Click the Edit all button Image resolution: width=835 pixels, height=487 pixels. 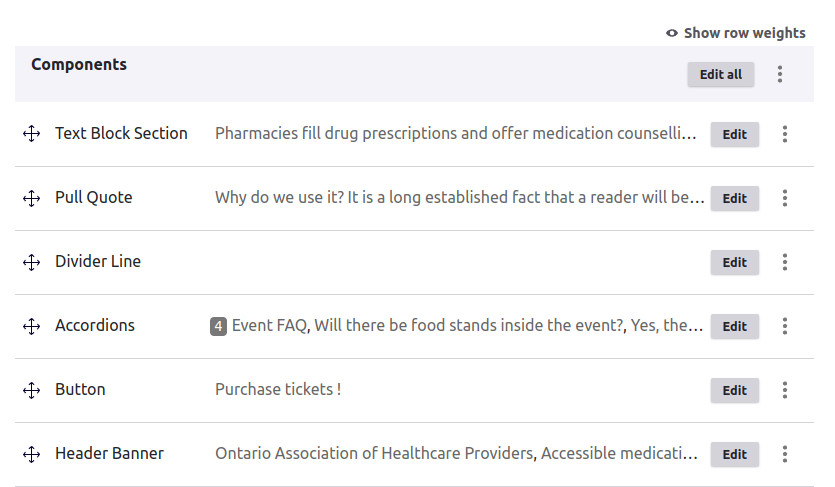(x=721, y=75)
